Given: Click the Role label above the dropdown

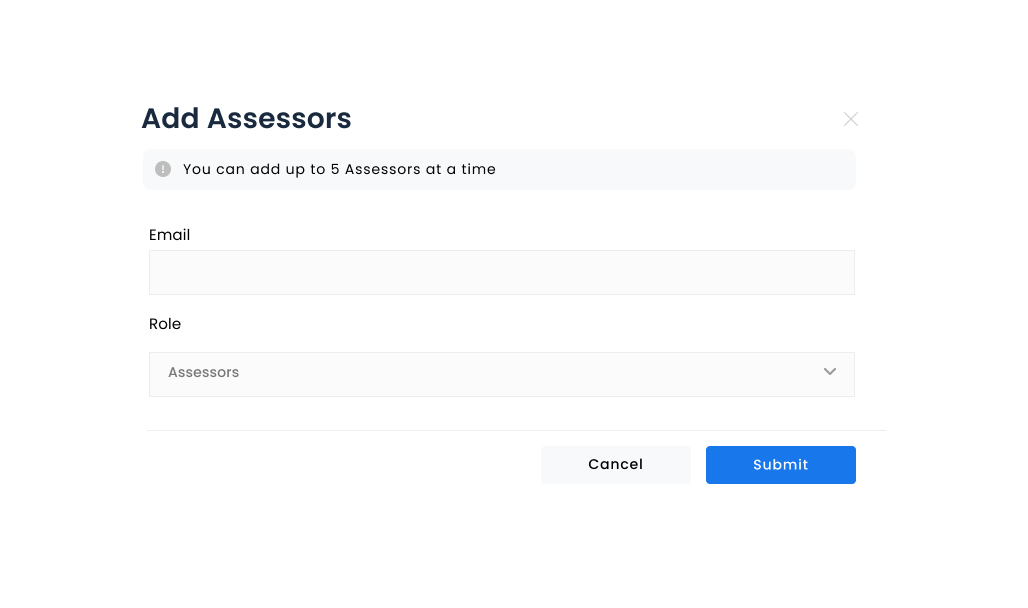Looking at the screenshot, I should point(165,323).
